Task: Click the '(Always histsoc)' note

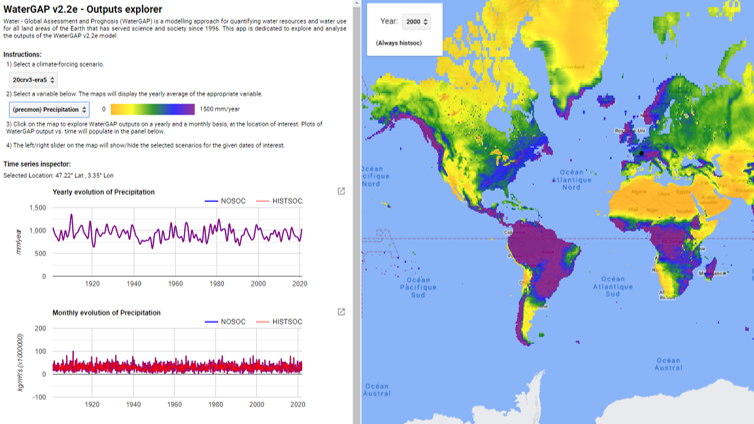Action: 399,43
